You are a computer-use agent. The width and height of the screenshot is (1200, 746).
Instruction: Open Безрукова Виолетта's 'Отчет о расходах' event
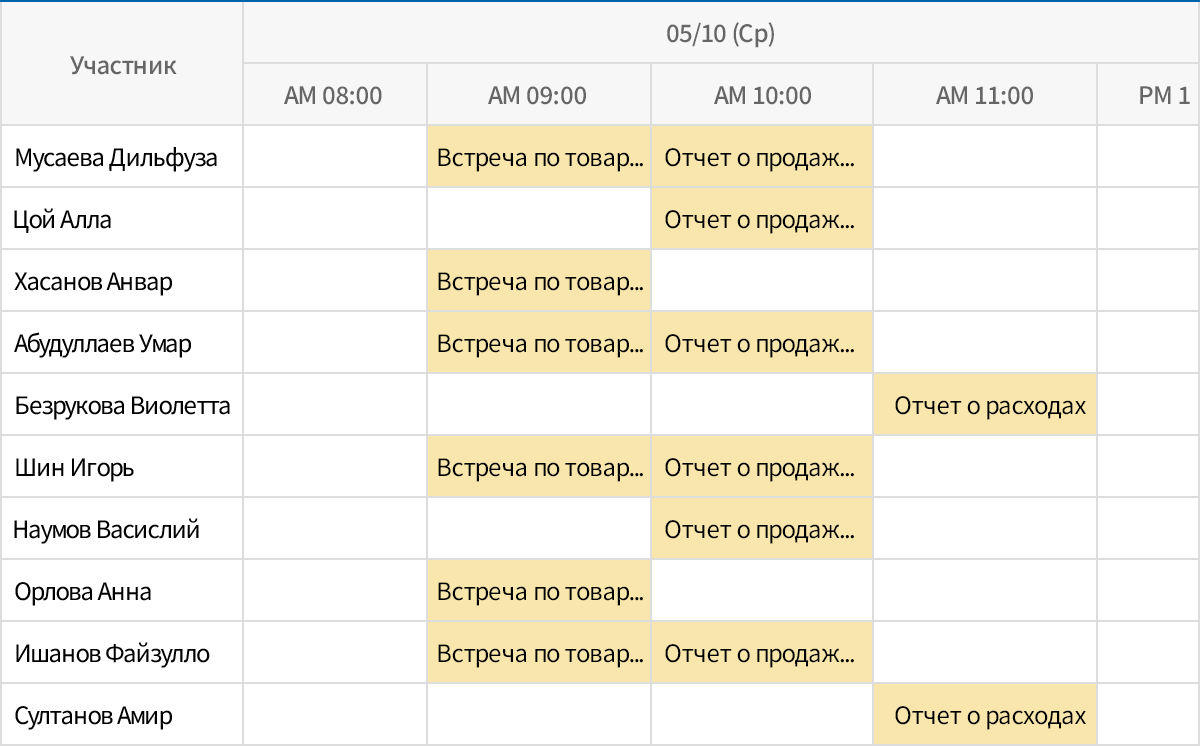pos(985,404)
